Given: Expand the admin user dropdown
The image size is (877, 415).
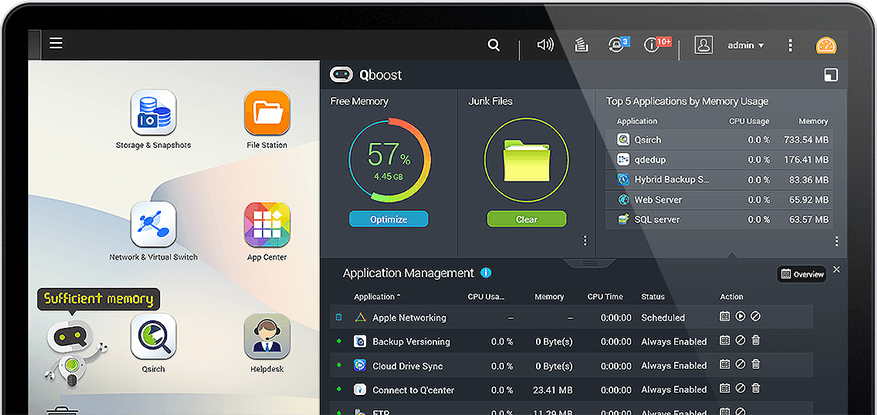Looking at the screenshot, I should coord(745,45).
